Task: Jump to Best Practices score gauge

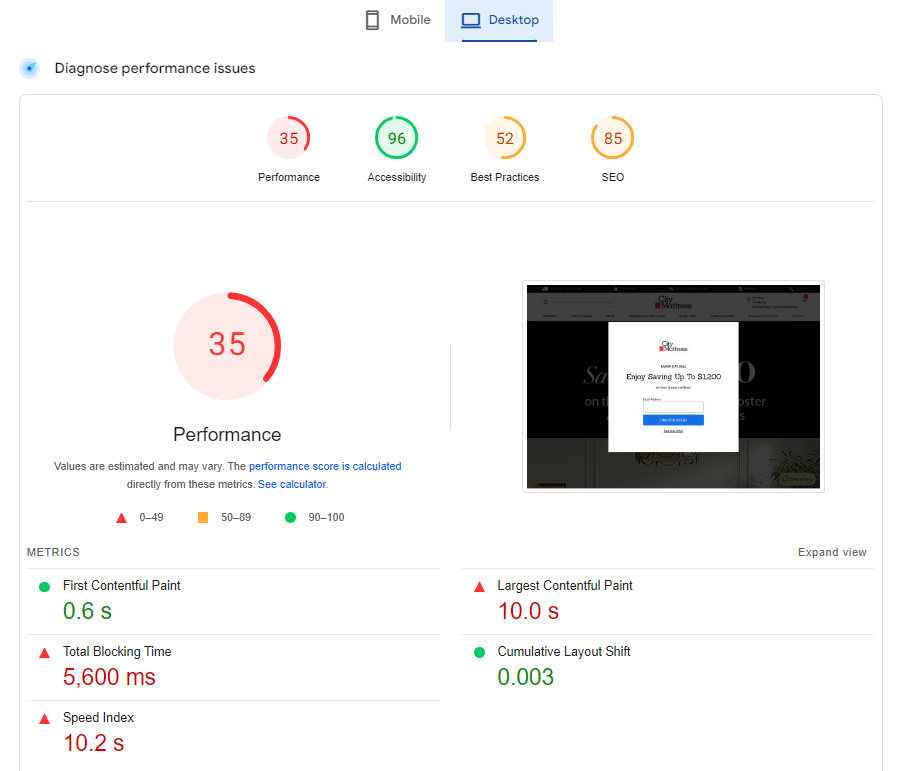Action: pyautogui.click(x=505, y=139)
